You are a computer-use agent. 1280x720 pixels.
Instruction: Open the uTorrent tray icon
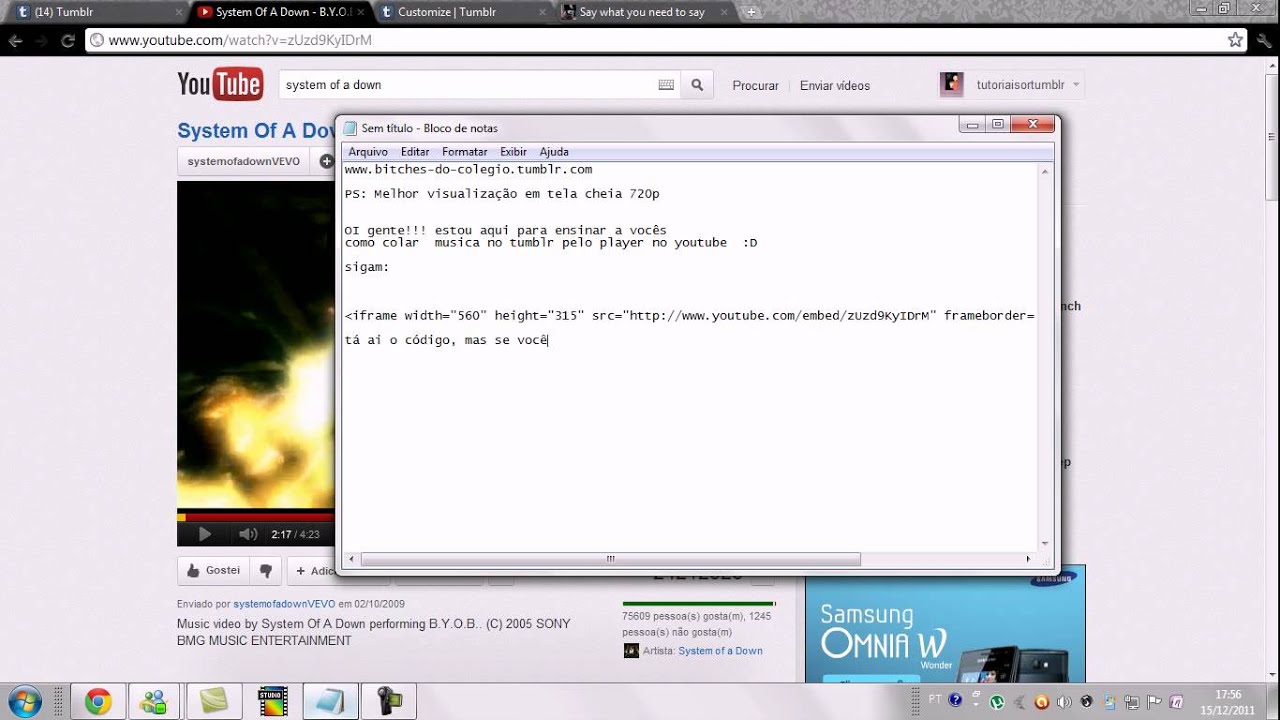pos(997,701)
